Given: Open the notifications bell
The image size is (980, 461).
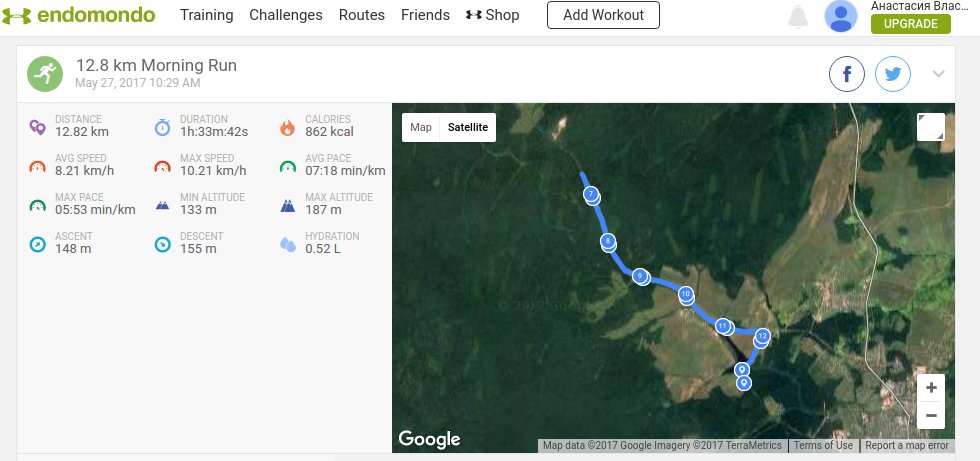Looking at the screenshot, I should (797, 16).
